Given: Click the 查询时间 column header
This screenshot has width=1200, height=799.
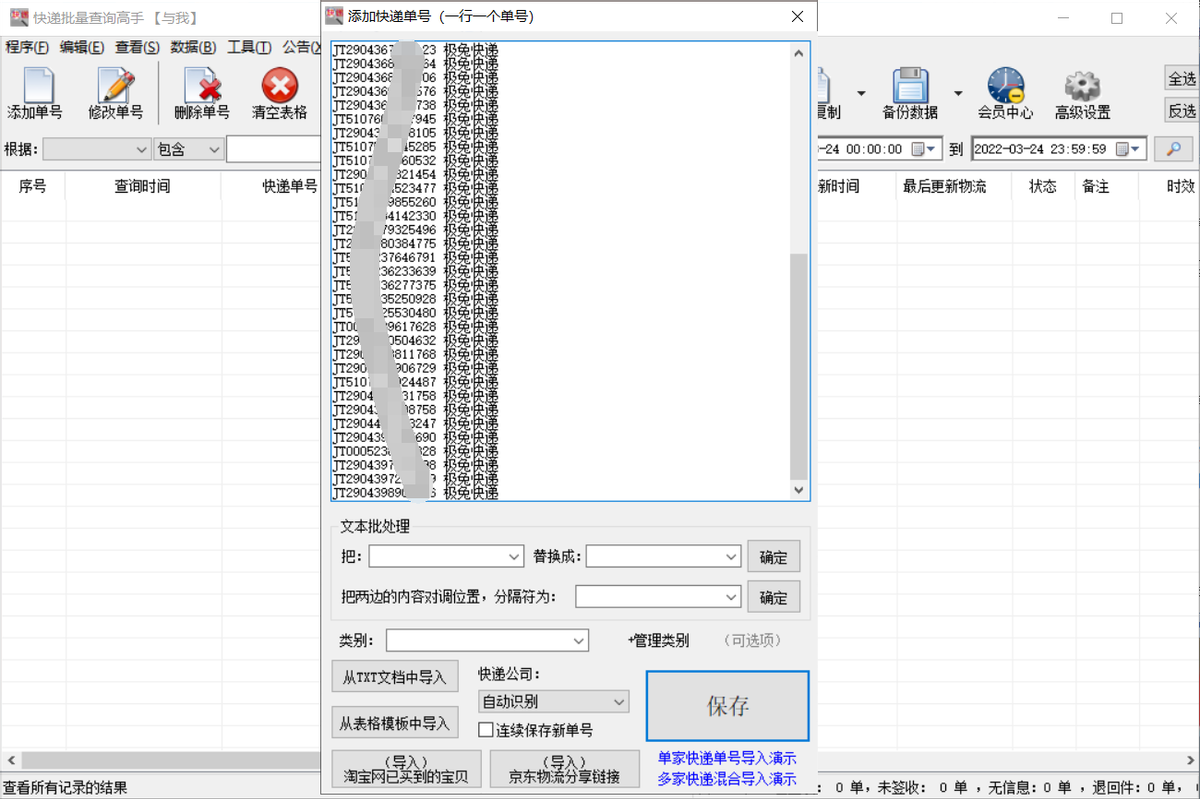Looking at the screenshot, I should [142, 186].
